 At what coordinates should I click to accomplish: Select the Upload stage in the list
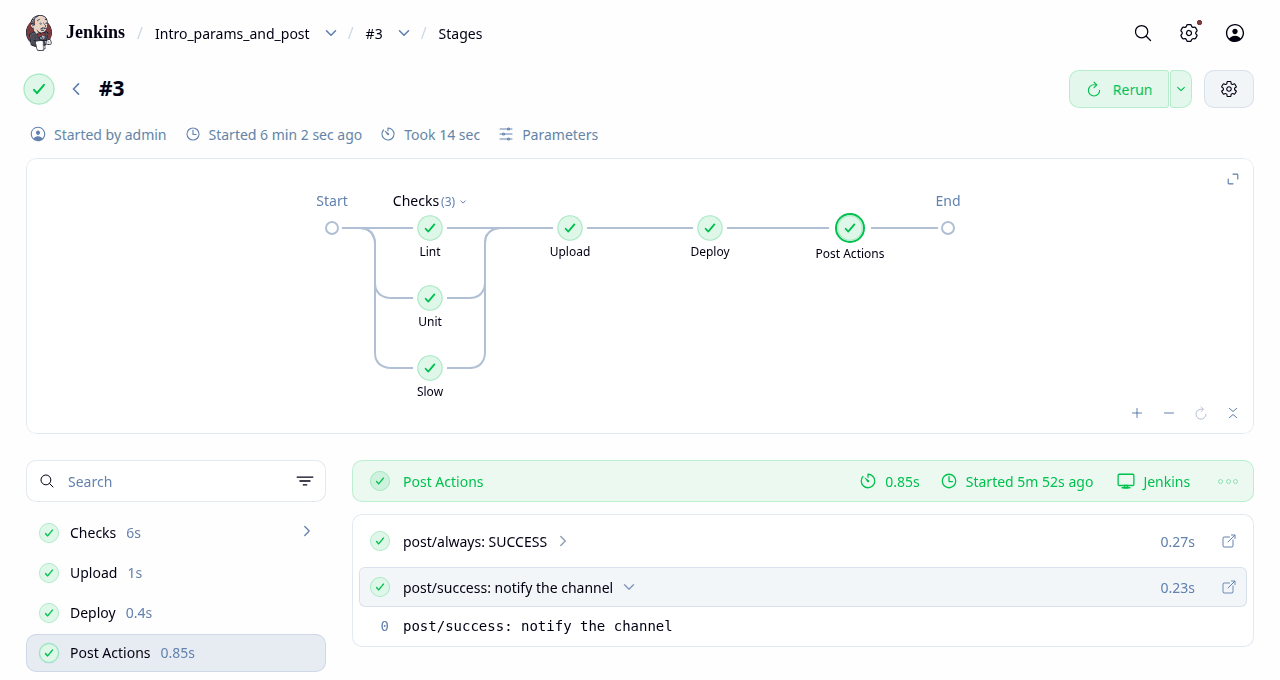(176, 573)
